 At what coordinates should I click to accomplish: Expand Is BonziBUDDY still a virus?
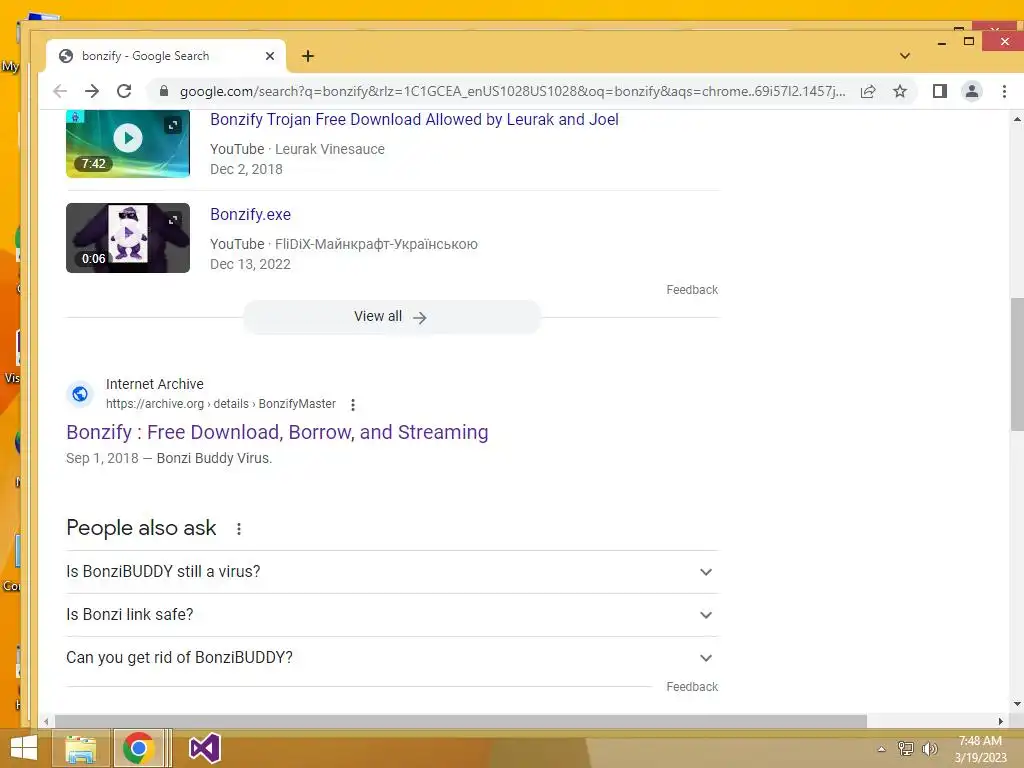[x=392, y=572]
